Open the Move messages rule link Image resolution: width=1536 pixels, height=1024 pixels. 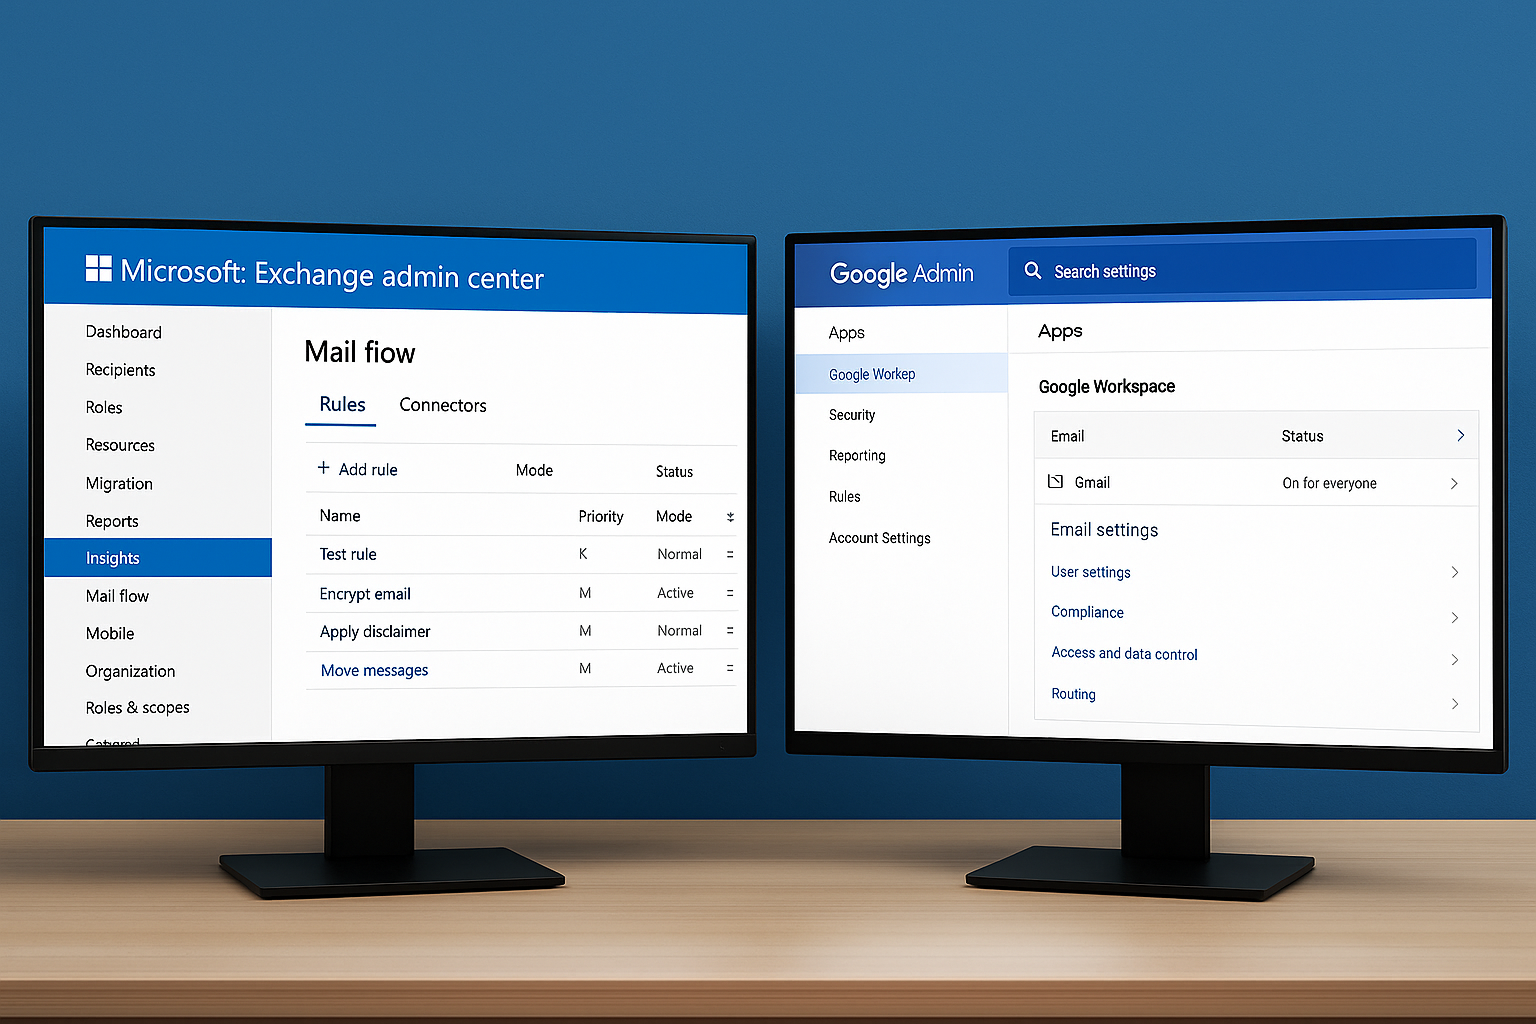(x=374, y=670)
